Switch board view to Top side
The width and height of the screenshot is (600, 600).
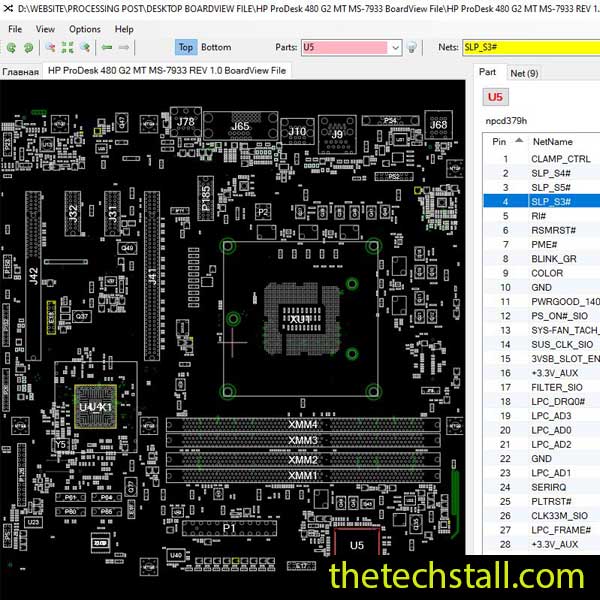pyautogui.click(x=185, y=47)
